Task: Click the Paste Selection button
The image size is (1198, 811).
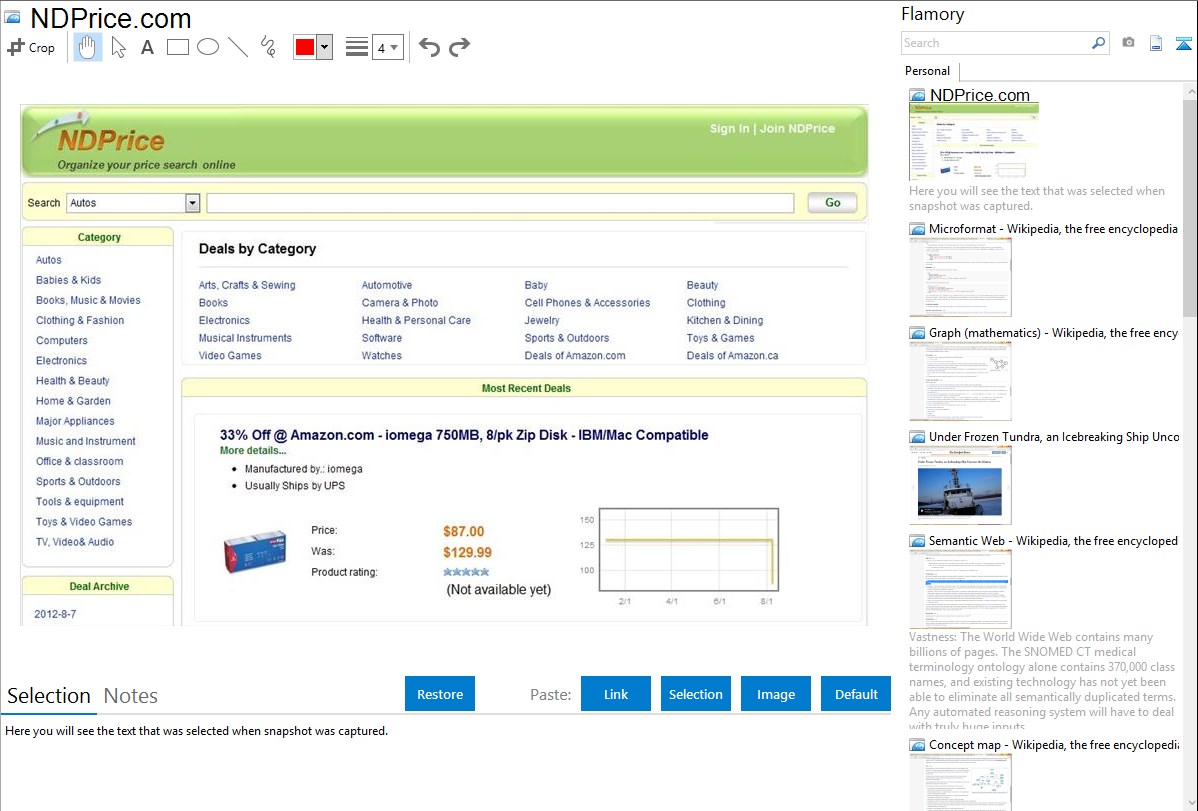Action: (x=695, y=694)
